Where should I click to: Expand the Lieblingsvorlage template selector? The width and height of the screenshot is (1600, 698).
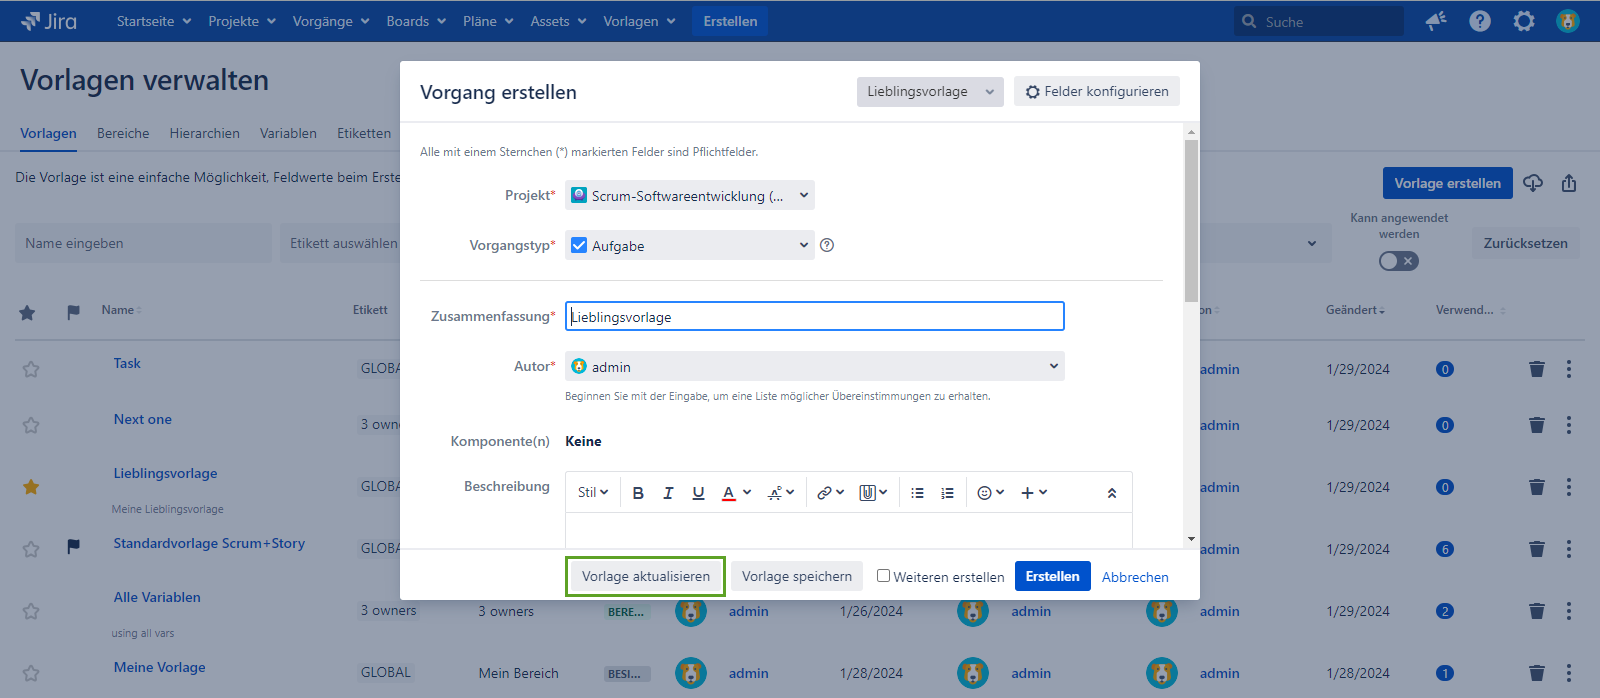pyautogui.click(x=930, y=92)
